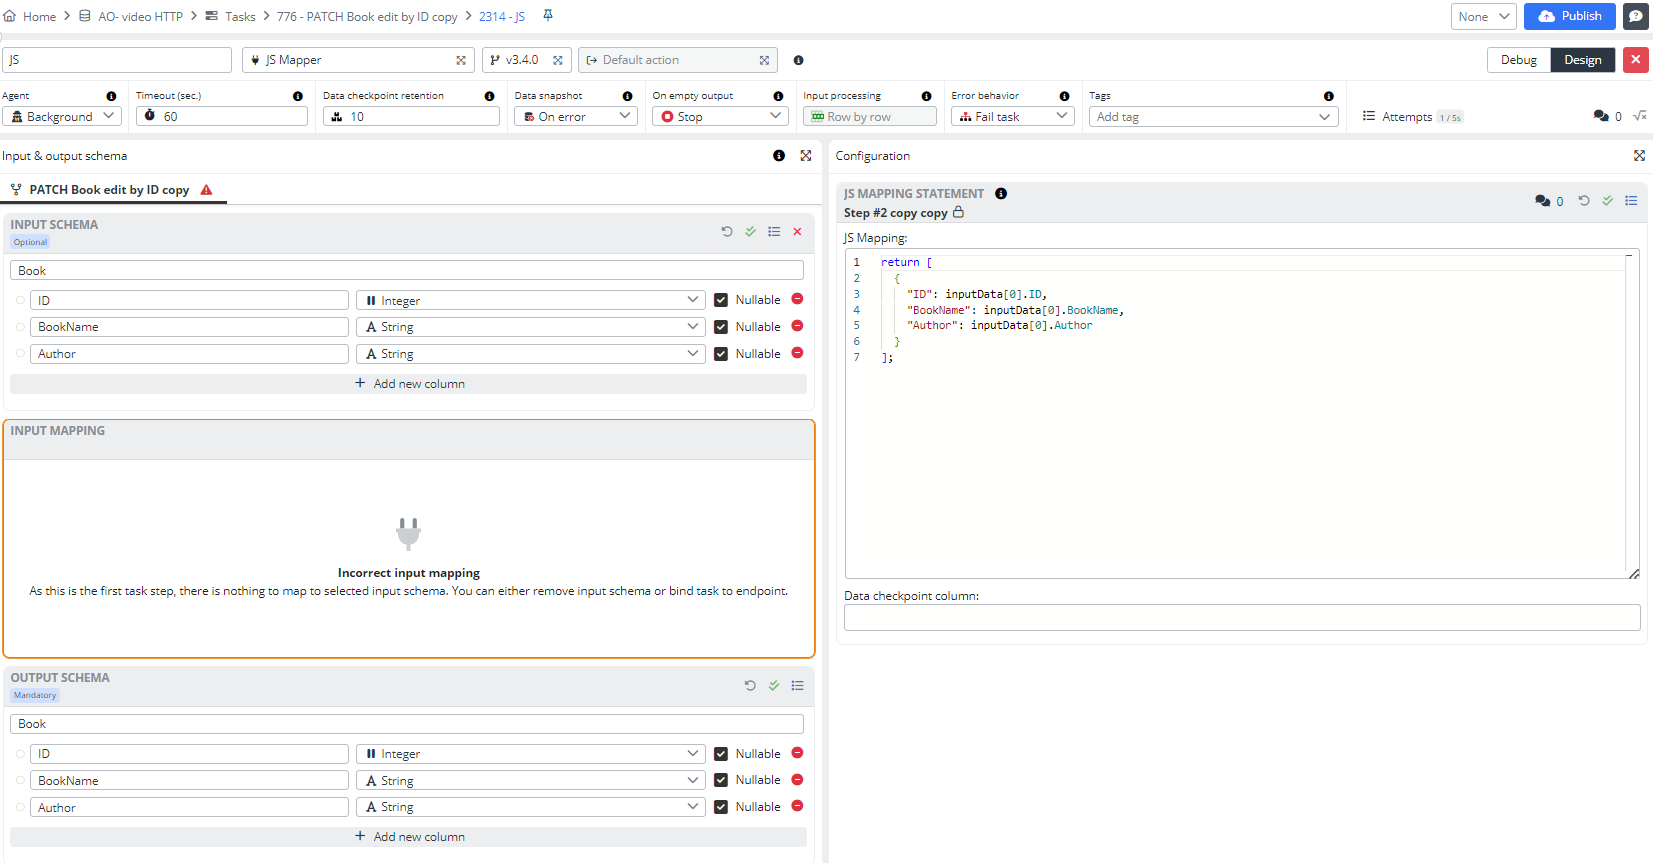Add new column to Output Schema

pyautogui.click(x=409, y=837)
